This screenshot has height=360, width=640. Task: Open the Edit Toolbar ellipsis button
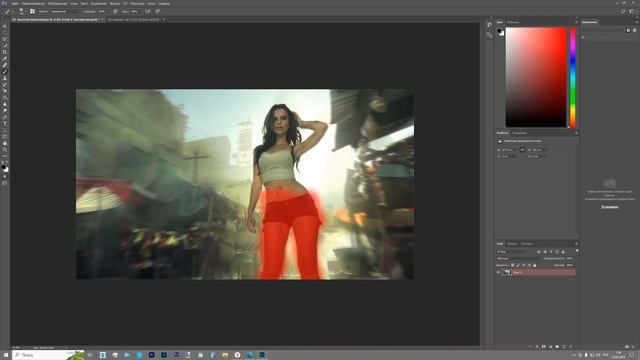(5, 156)
